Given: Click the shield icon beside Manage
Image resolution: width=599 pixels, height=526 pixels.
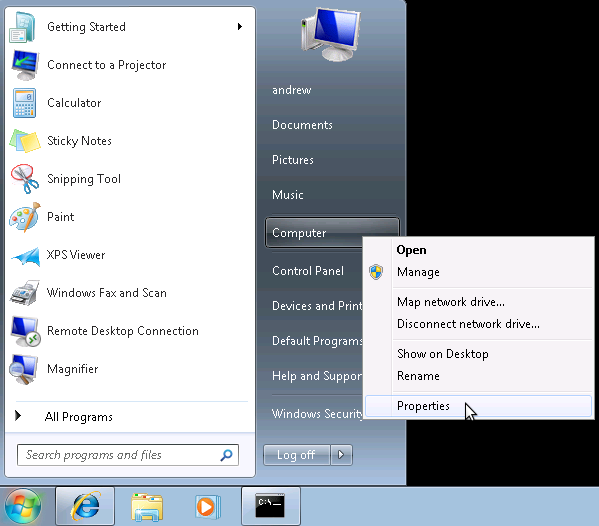Looking at the screenshot, I should [376, 272].
